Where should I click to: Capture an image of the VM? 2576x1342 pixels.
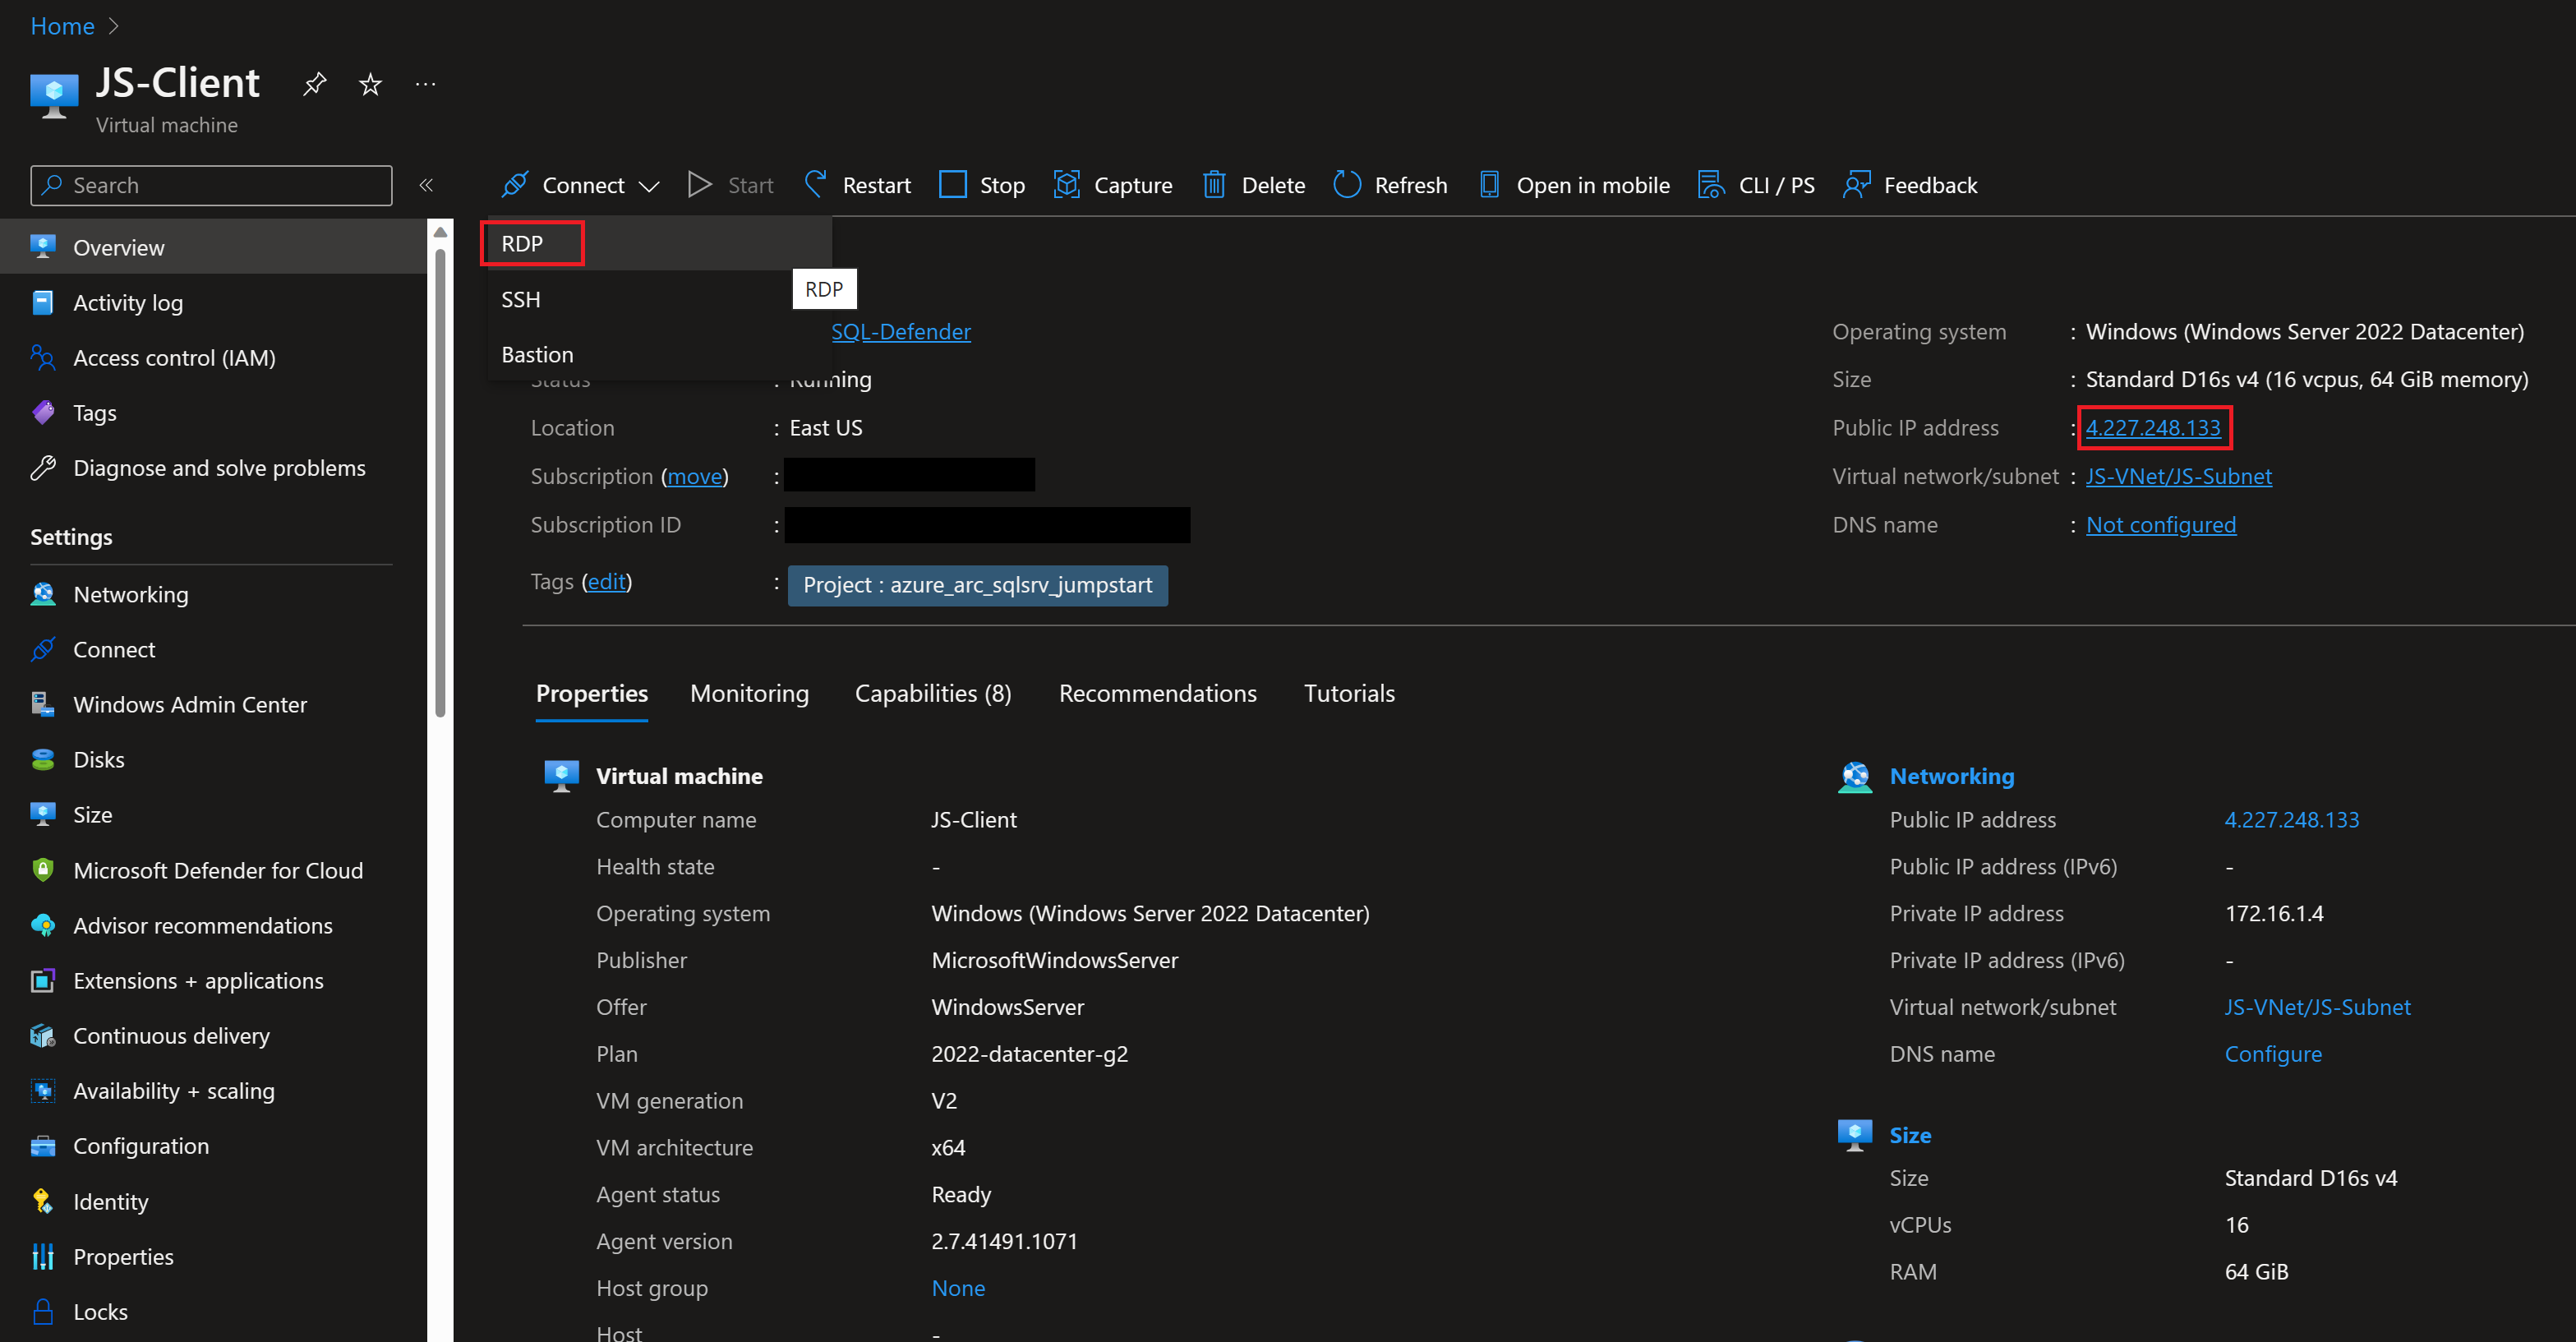(1113, 185)
